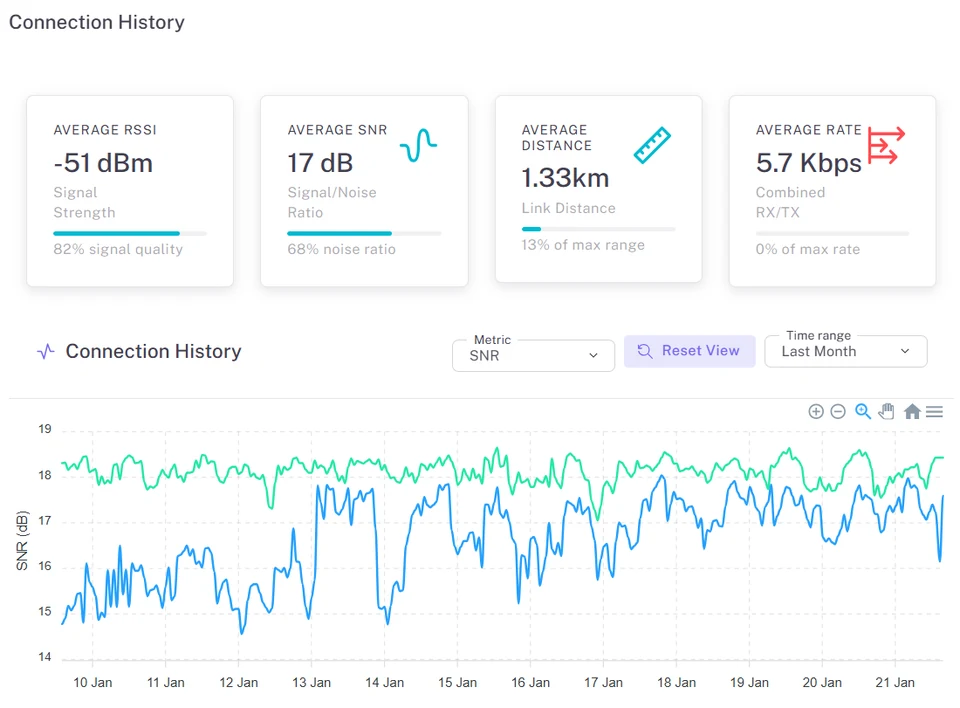Click the 5.7 Kbps value
The width and height of the screenshot is (960, 708).
(x=809, y=163)
